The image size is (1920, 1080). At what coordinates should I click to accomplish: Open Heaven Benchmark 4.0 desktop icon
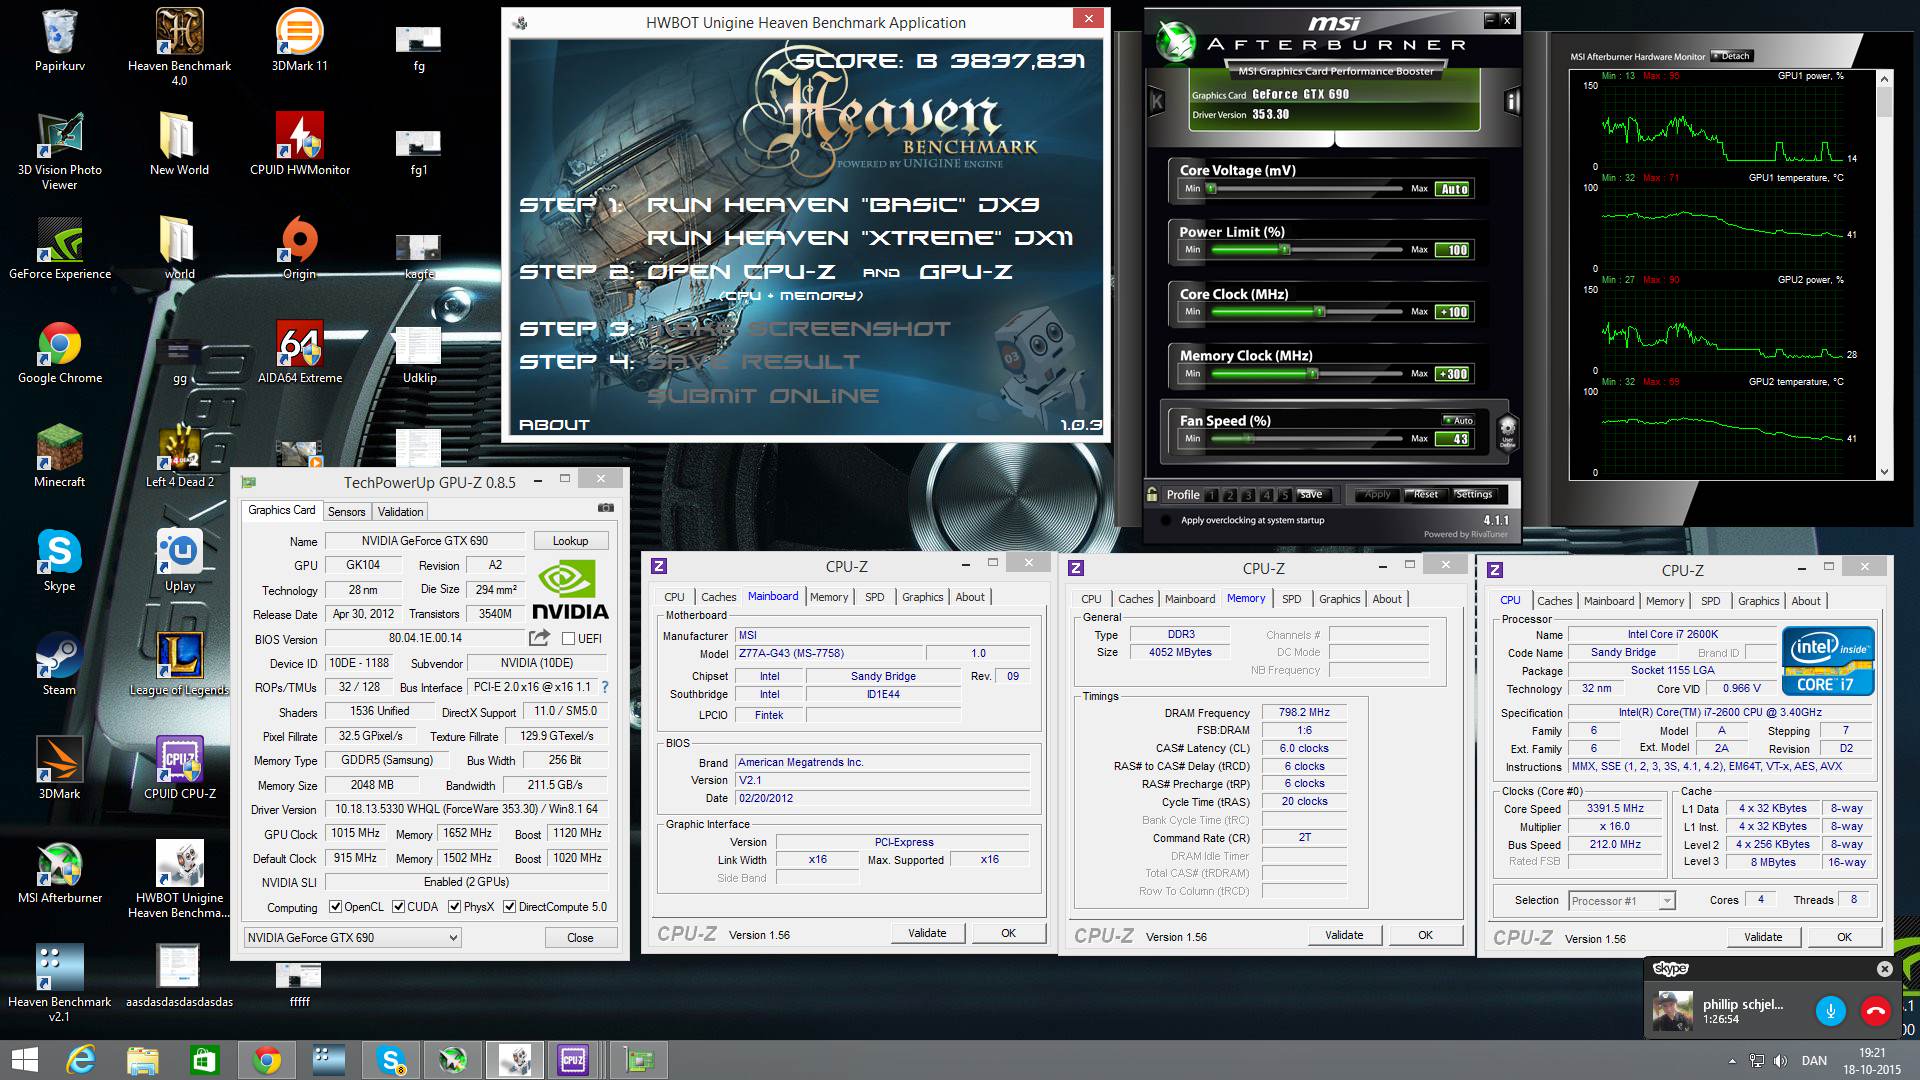pos(179,46)
